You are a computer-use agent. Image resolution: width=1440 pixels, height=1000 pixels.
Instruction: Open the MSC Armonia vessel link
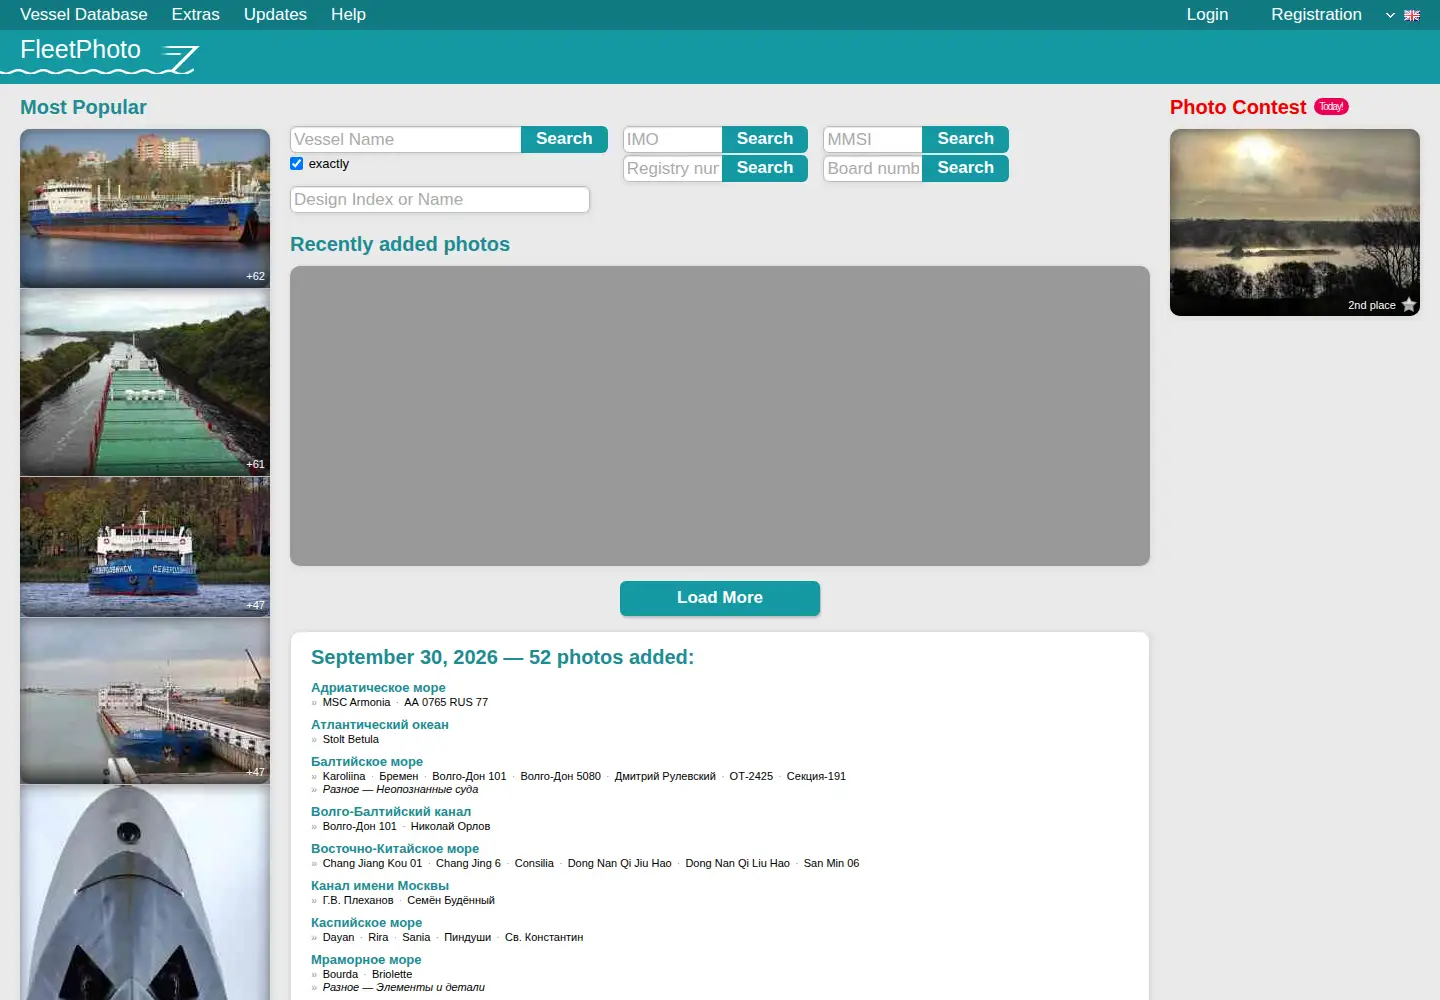[x=356, y=702]
